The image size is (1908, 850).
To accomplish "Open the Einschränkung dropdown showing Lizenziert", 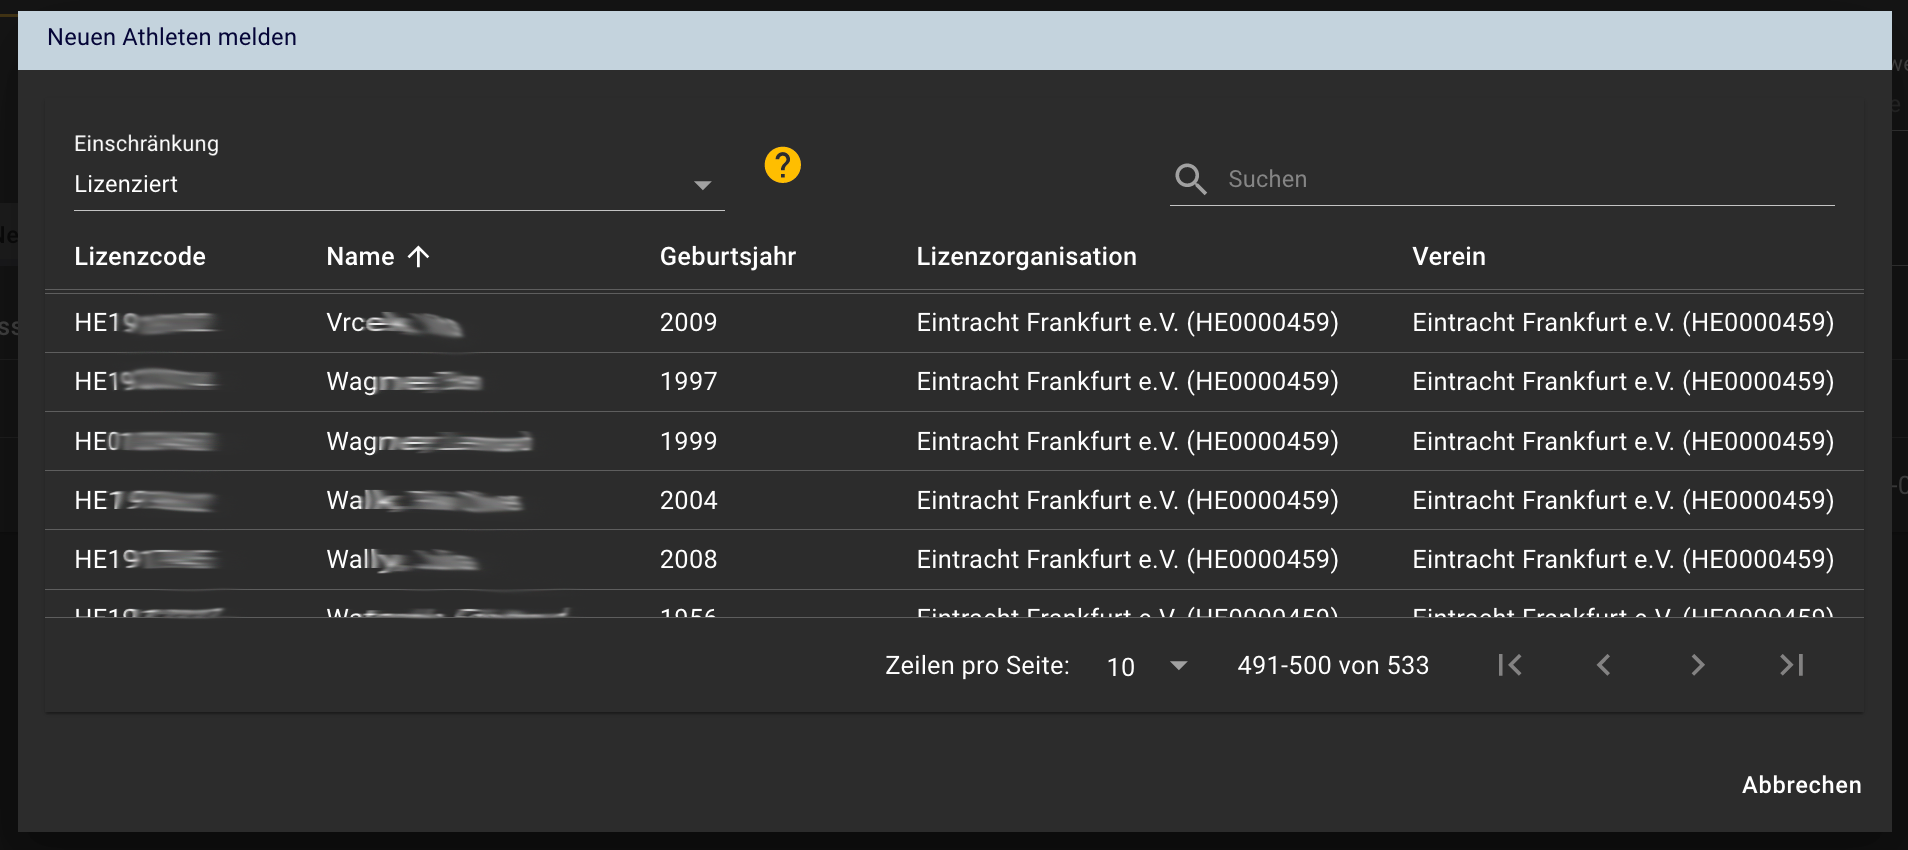I will 399,185.
